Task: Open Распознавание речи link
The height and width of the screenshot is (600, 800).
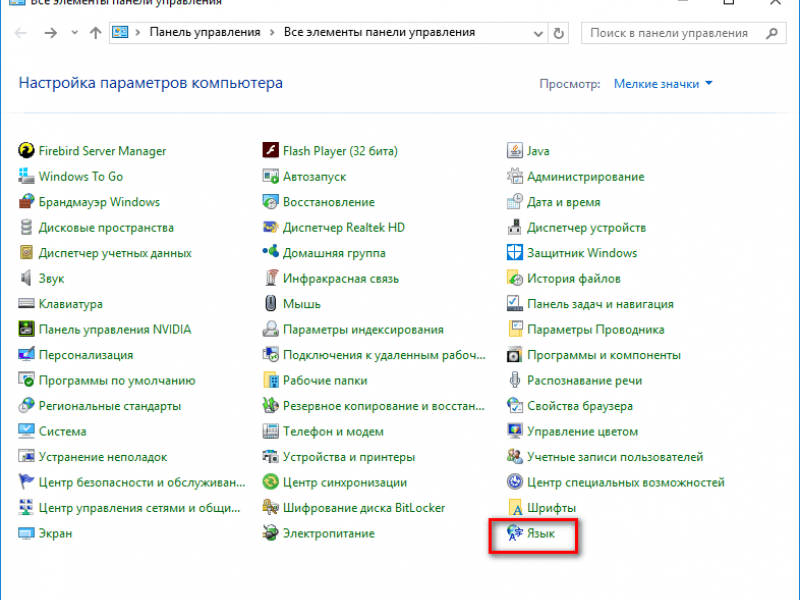Action: click(x=584, y=380)
